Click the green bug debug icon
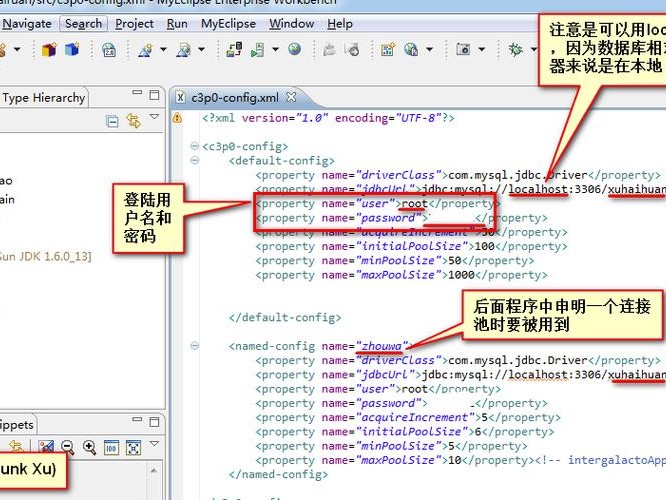The image size is (666, 500). point(516,50)
